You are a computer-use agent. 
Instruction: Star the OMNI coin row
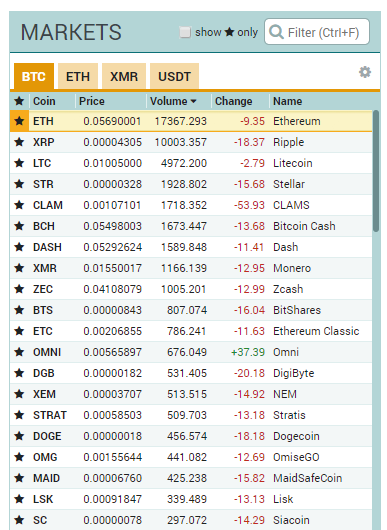[x=19, y=352]
